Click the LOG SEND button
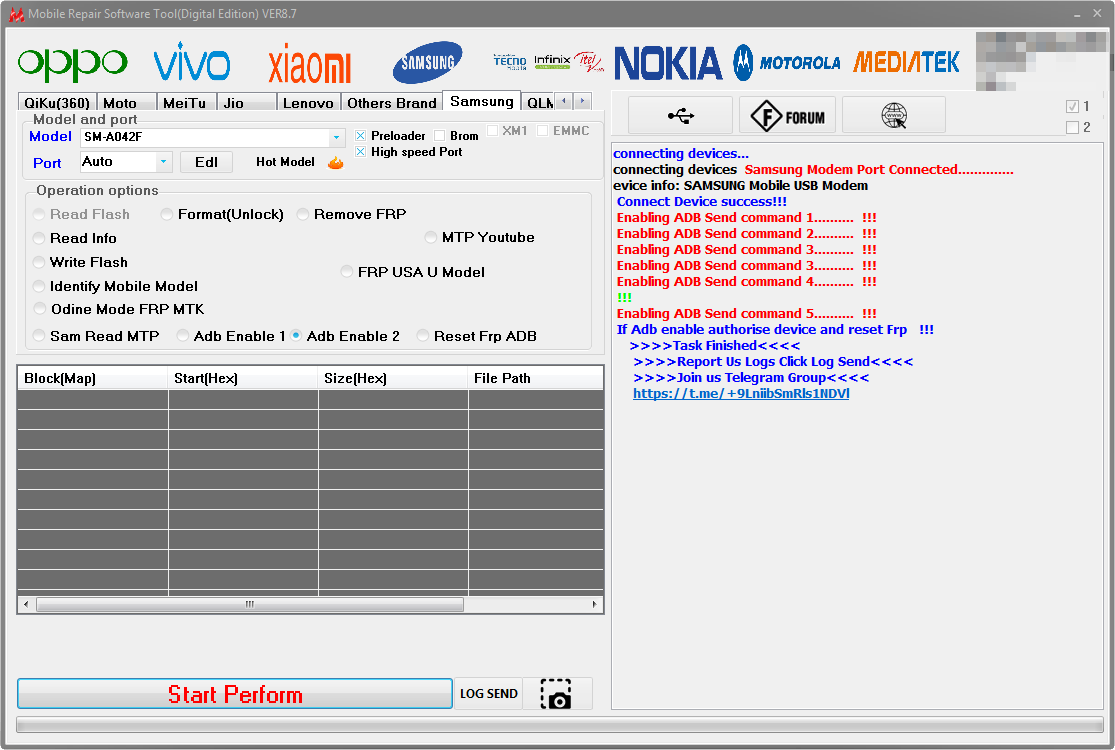This screenshot has width=1115, height=750. 489,694
